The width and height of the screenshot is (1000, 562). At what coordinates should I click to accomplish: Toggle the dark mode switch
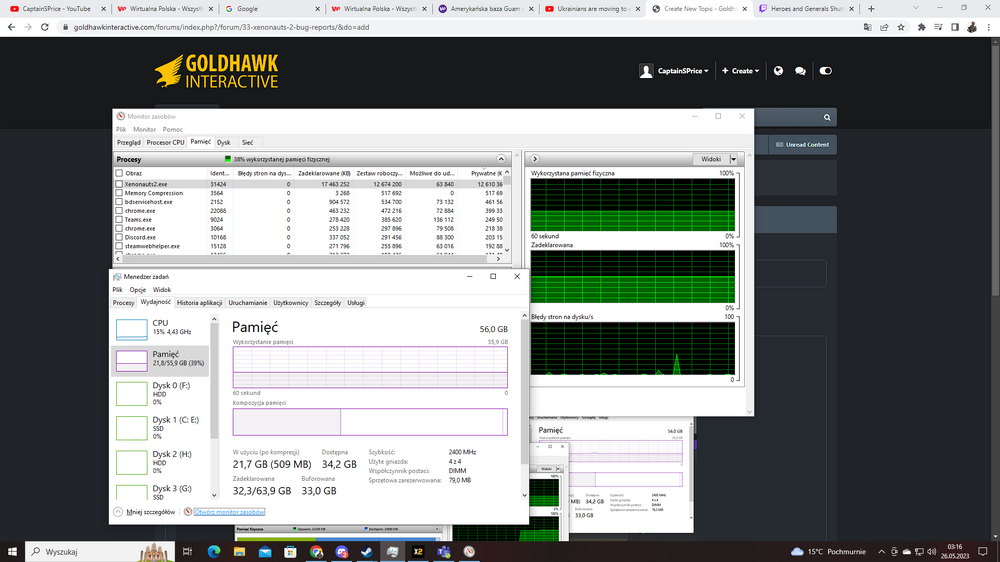(825, 71)
